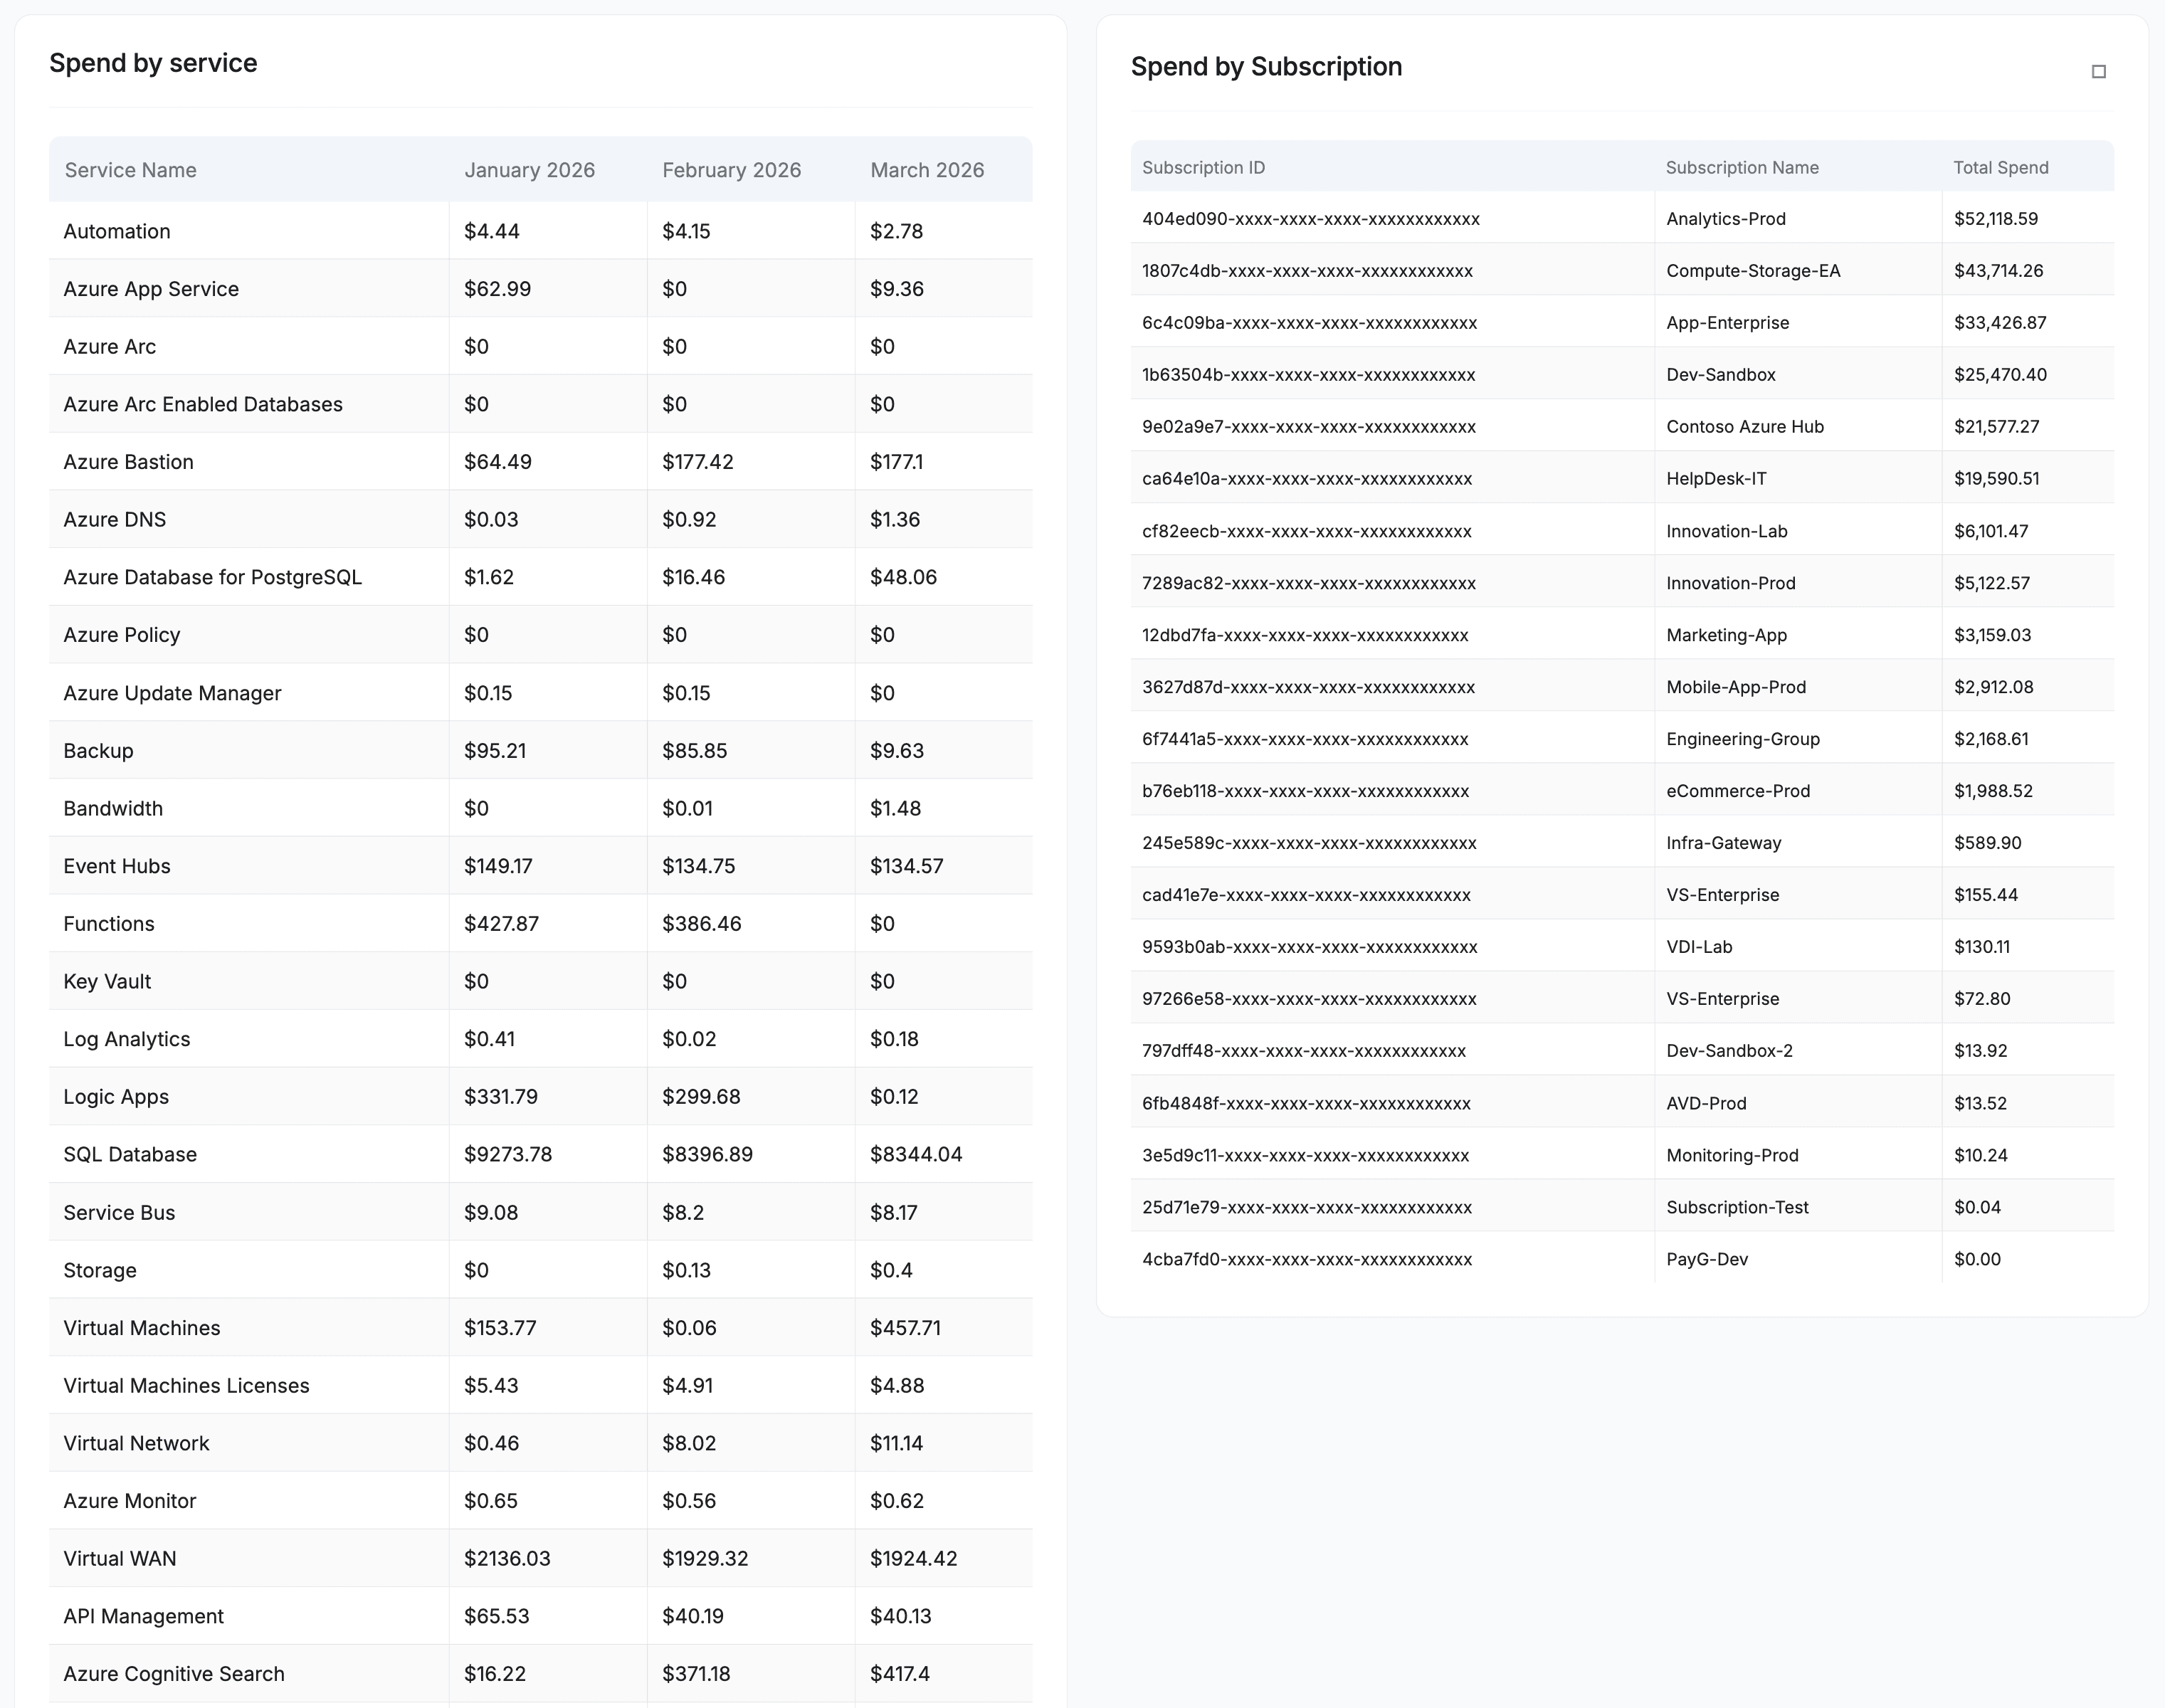Click the expand icon on Spend by Subscription panel
Image resolution: width=2165 pixels, height=1708 pixels.
[x=2098, y=71]
